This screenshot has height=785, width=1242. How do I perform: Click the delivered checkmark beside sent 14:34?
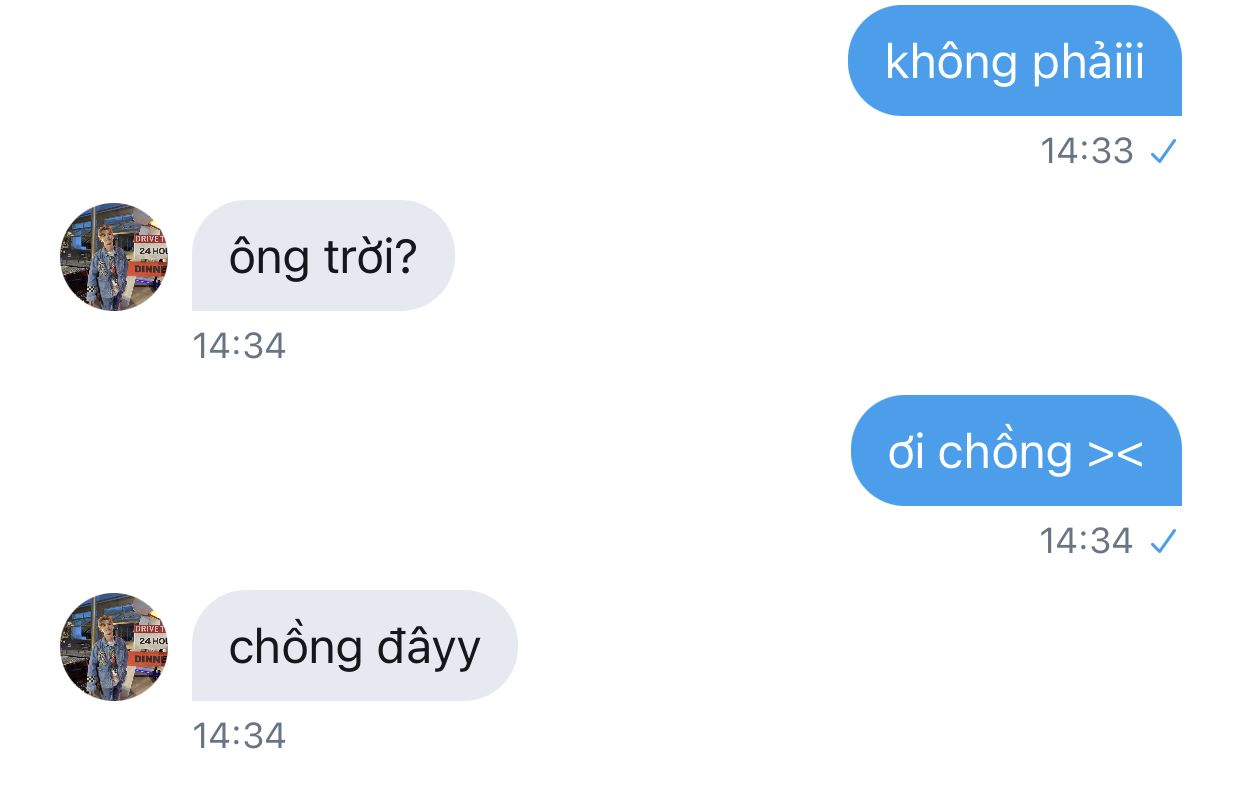(x=1163, y=542)
